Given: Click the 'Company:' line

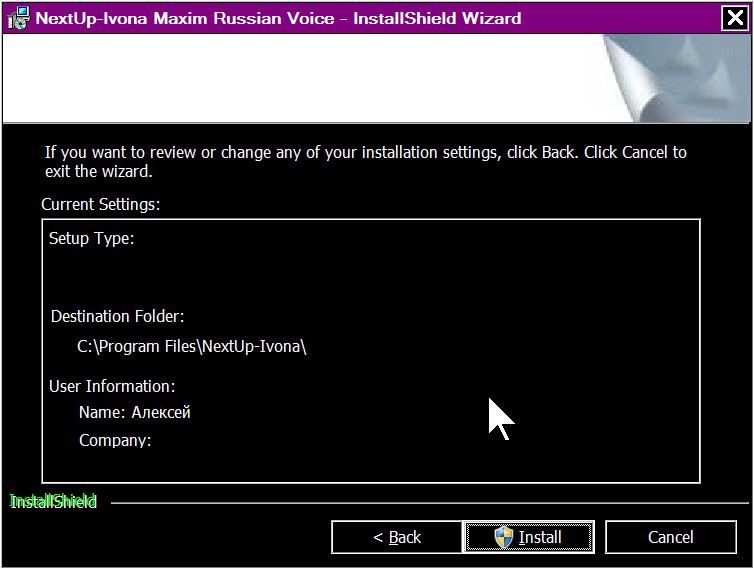Looking at the screenshot, I should pos(115,441).
